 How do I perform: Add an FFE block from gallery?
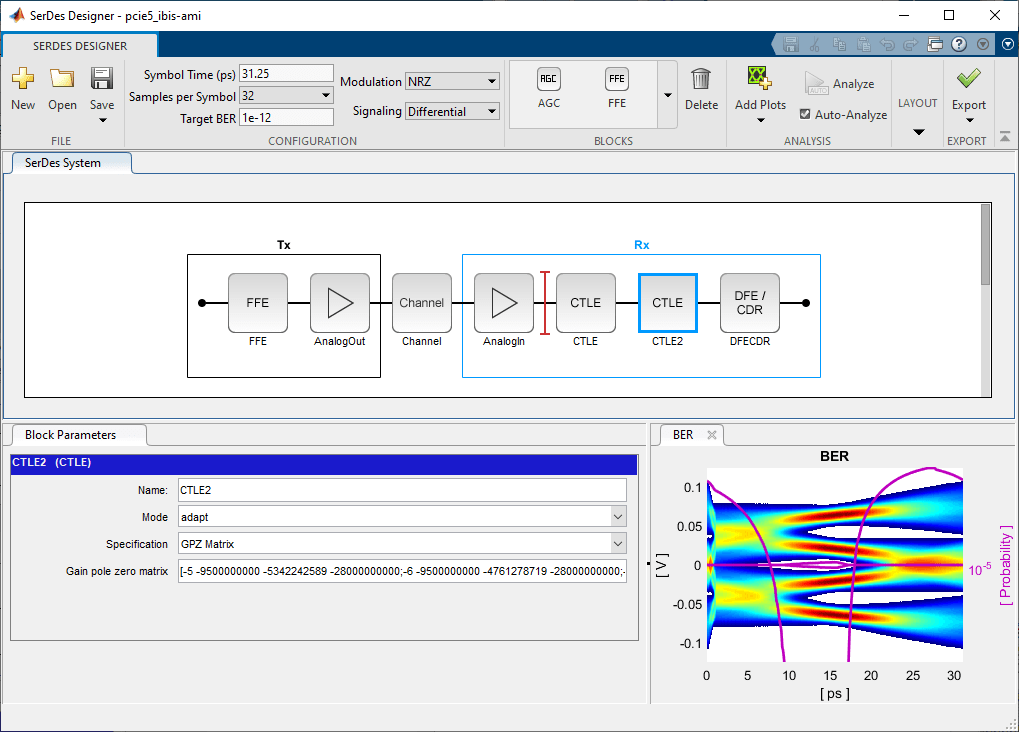coord(617,80)
